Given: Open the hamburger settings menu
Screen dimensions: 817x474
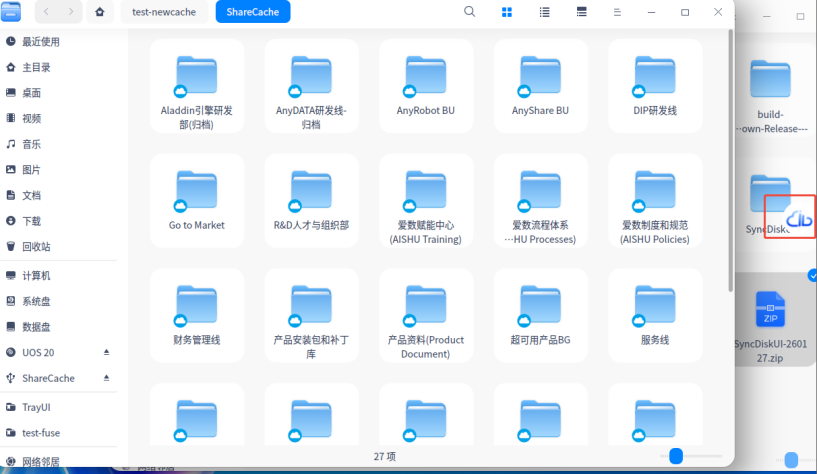Looking at the screenshot, I should (617, 12).
